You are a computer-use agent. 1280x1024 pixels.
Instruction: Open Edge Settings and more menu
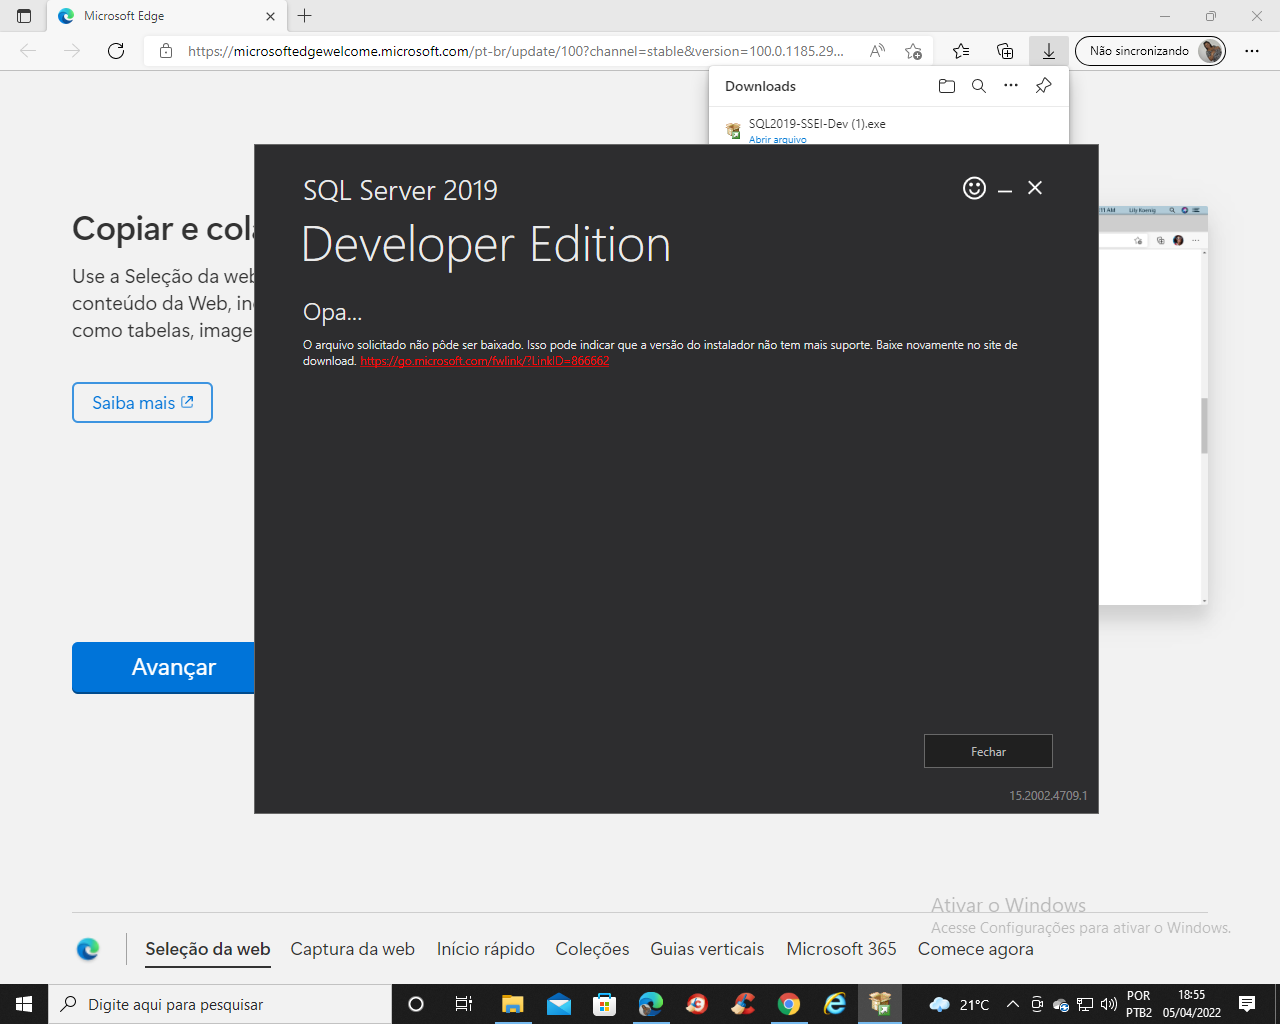tap(1252, 51)
